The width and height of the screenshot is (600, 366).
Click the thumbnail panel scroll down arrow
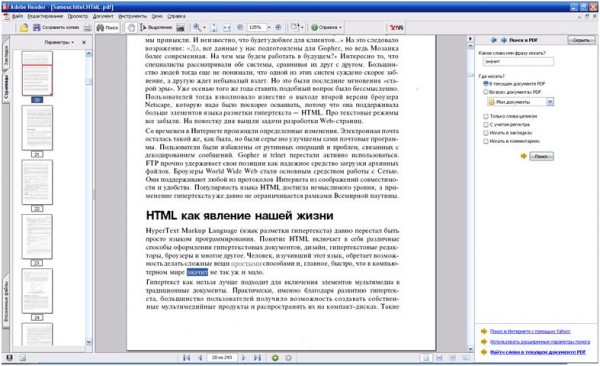(x=89, y=342)
